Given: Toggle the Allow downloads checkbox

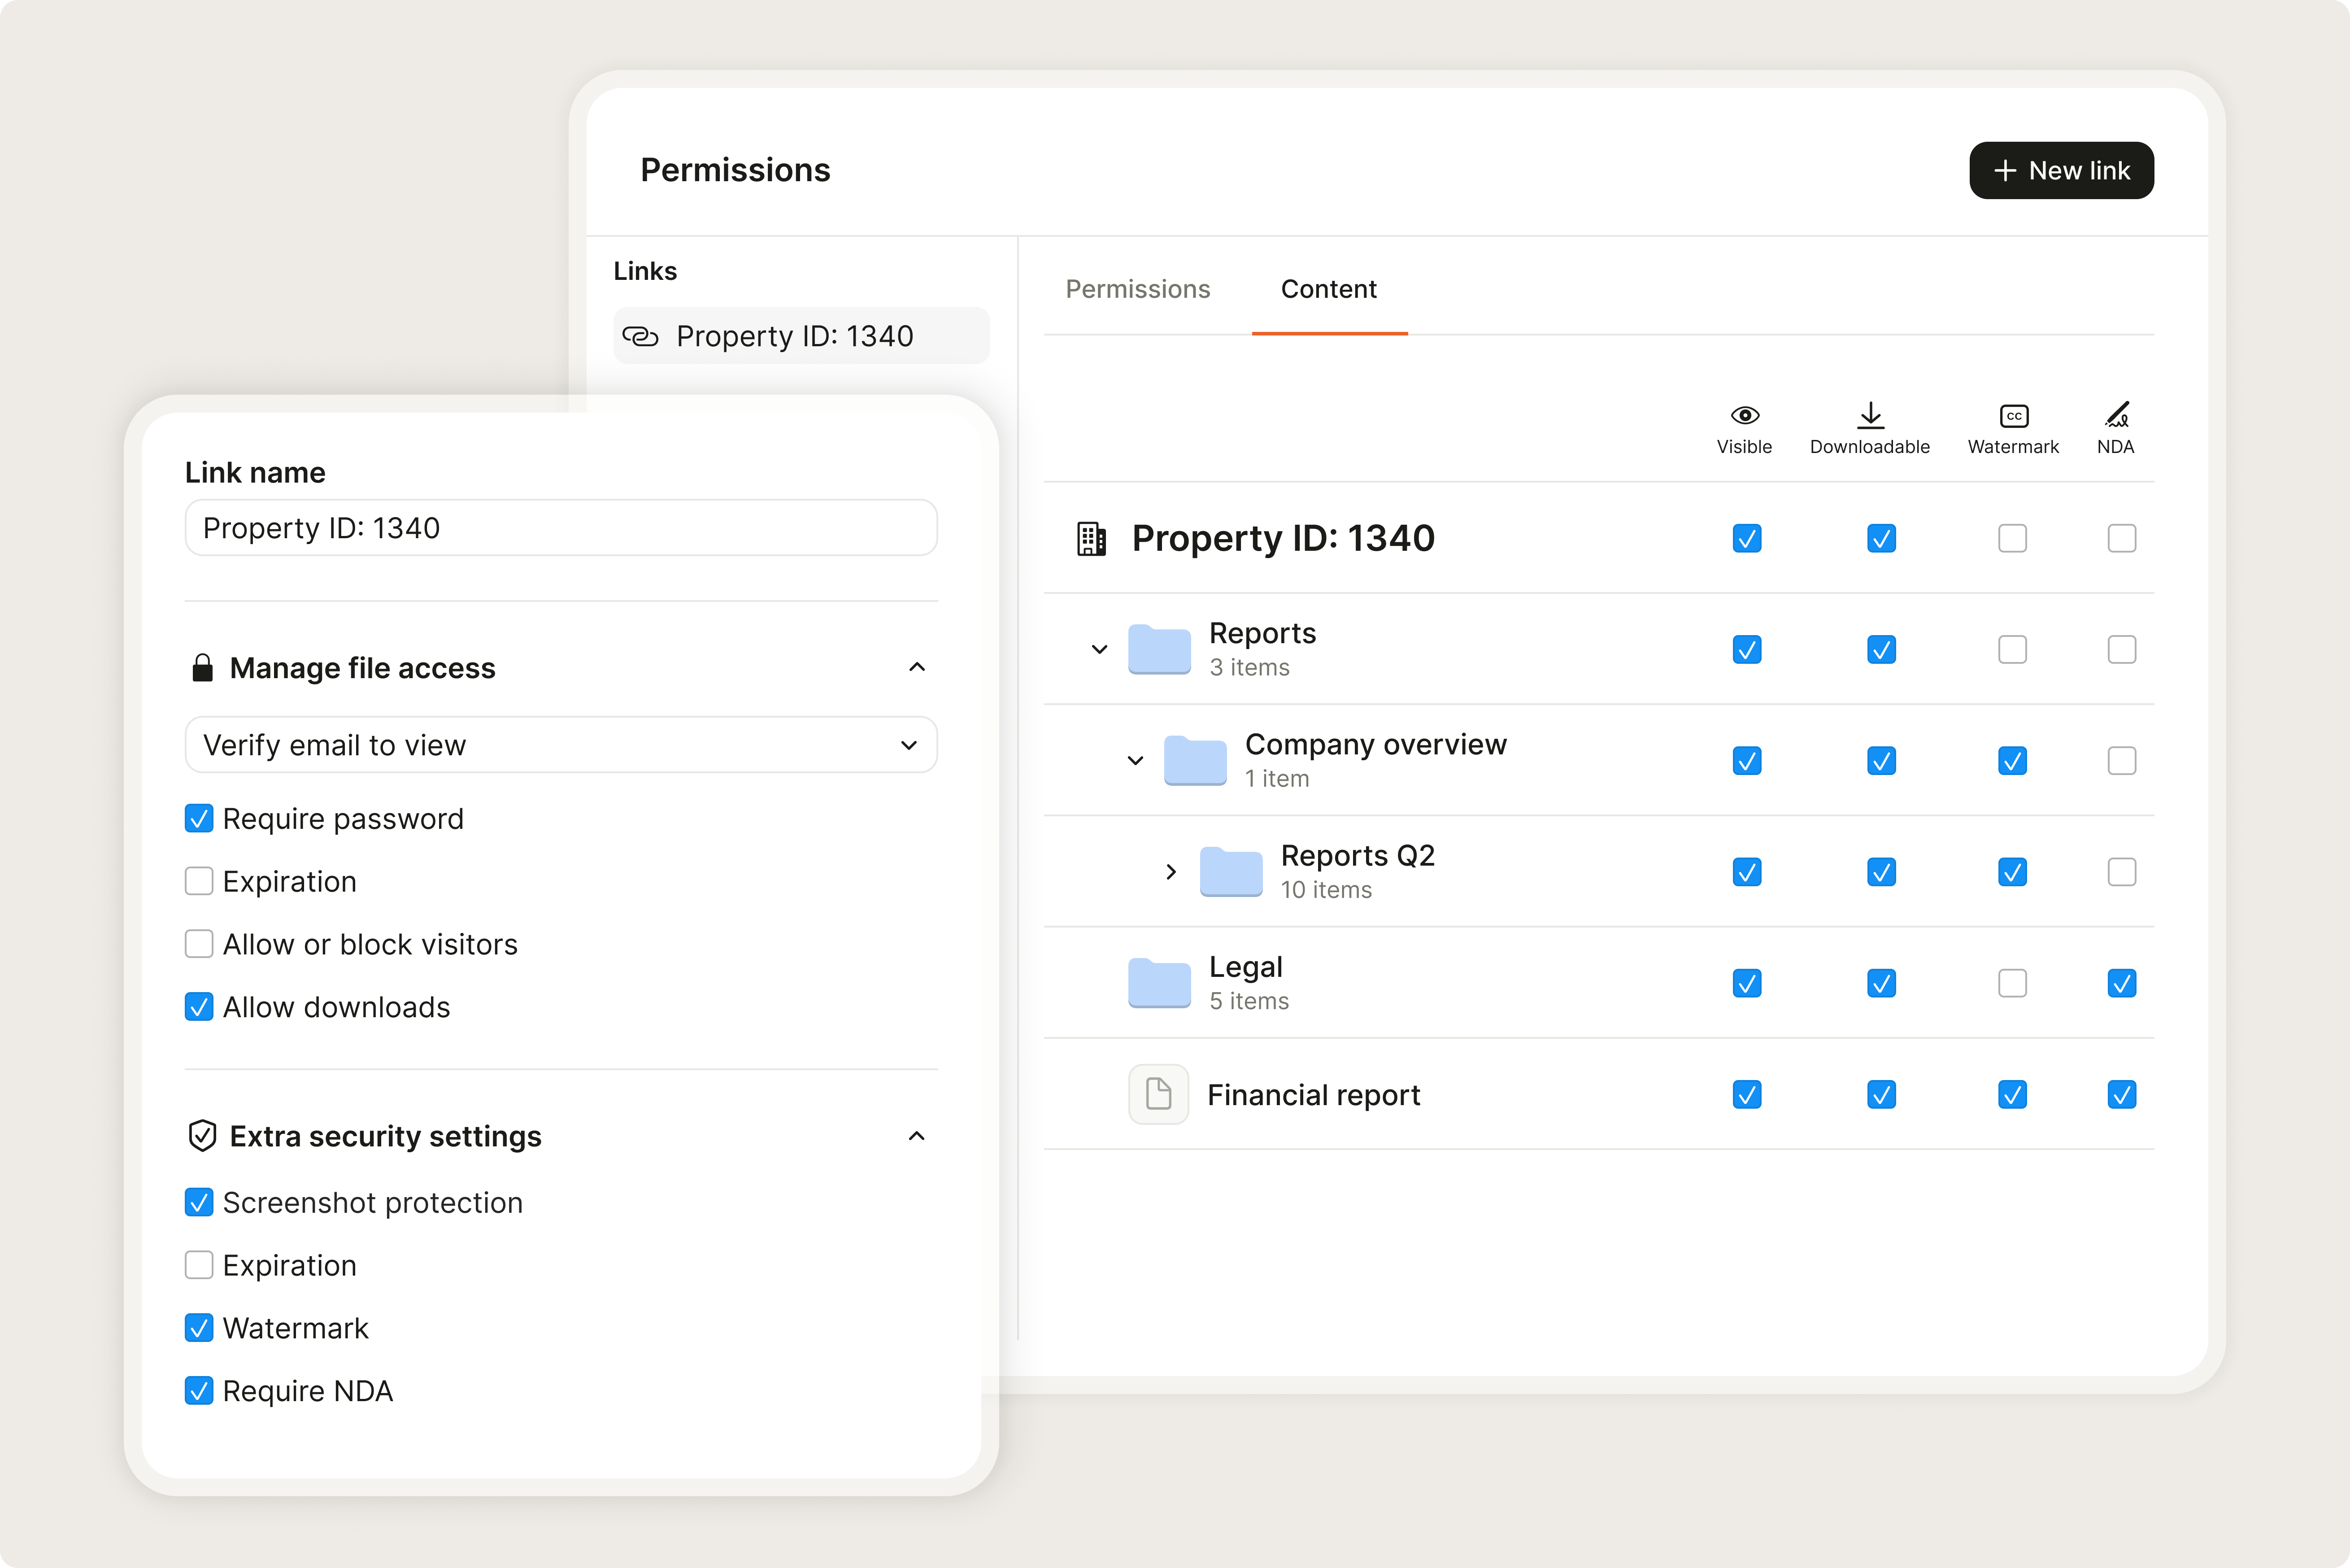Looking at the screenshot, I should point(199,1007).
